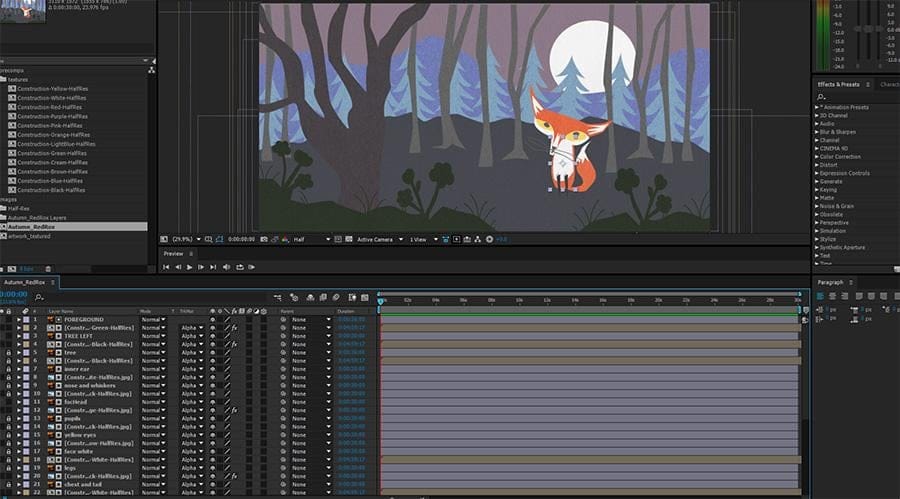The height and width of the screenshot is (499, 900).
Task: Open the 1 View layout dropdown
Action: (423, 239)
